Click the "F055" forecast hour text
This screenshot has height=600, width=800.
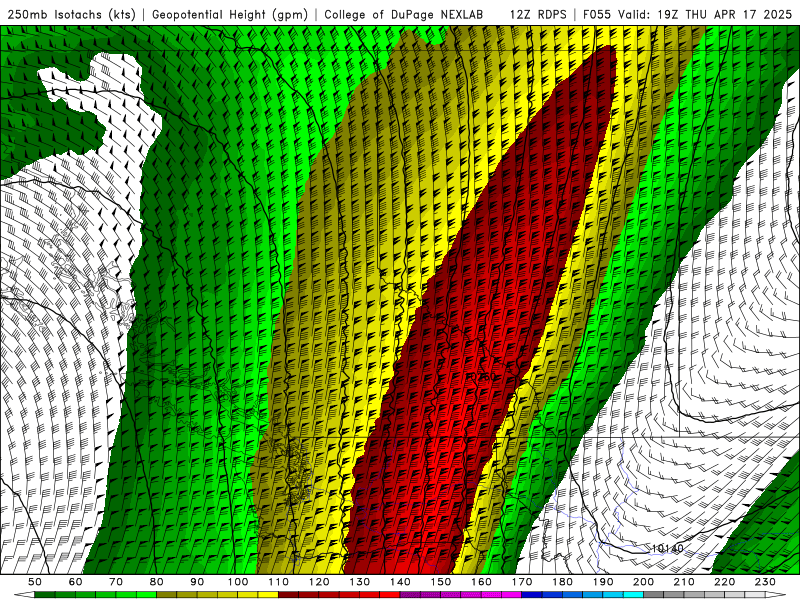(x=597, y=15)
